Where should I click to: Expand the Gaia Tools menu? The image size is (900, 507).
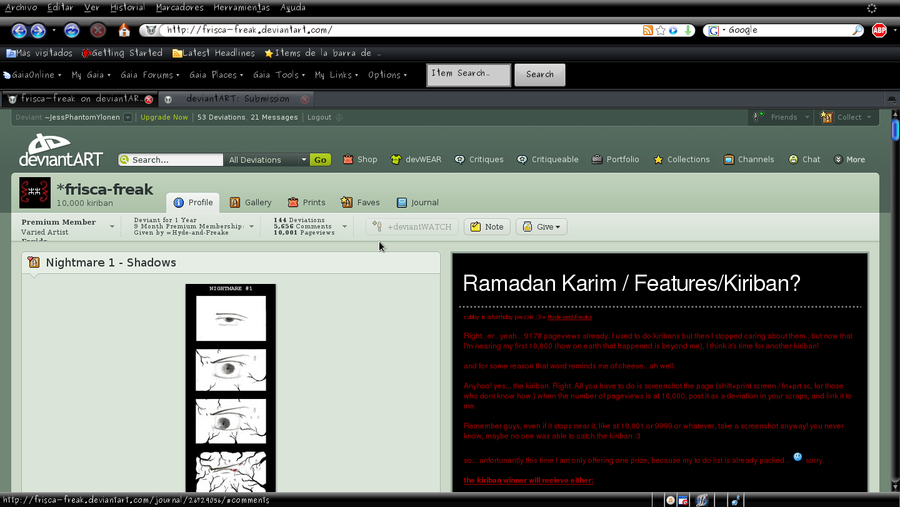(278, 75)
